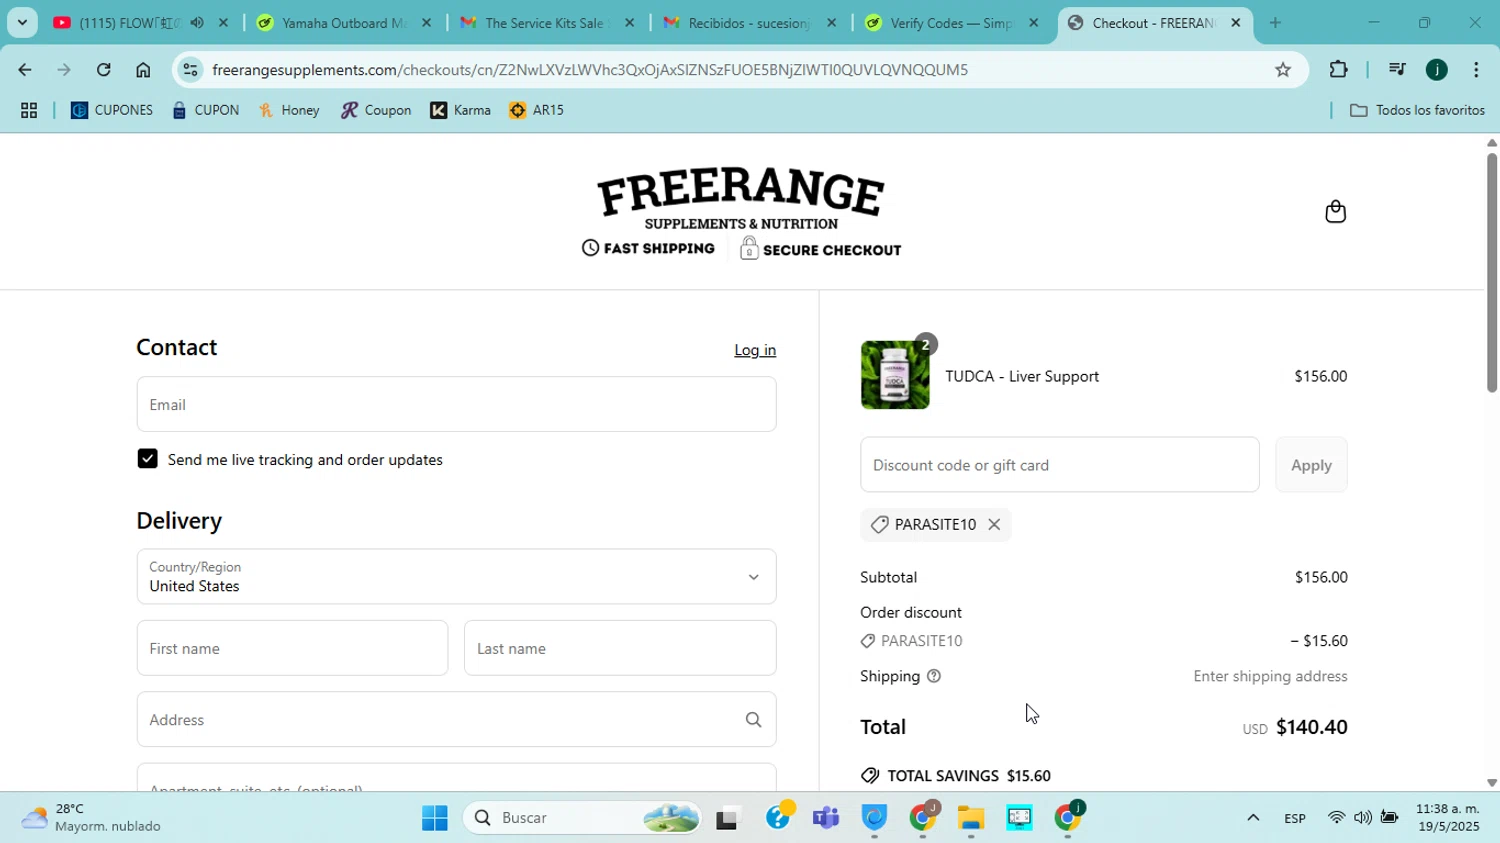Open the weather widget on taskbar
The height and width of the screenshot is (843, 1500).
click(92, 818)
